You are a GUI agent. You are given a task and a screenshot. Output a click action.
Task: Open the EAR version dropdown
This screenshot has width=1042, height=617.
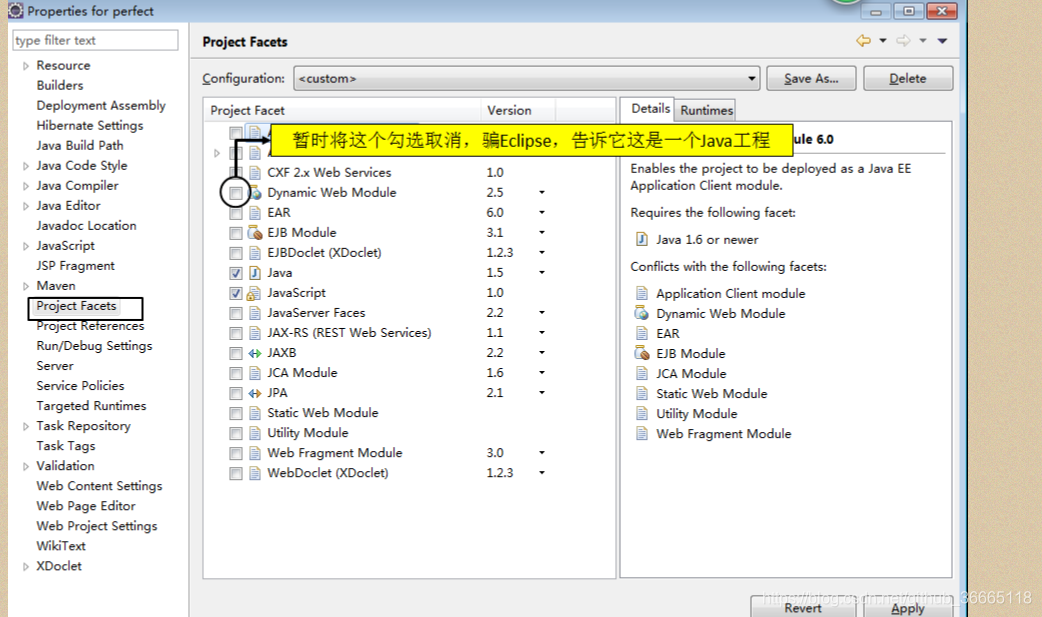pos(542,213)
